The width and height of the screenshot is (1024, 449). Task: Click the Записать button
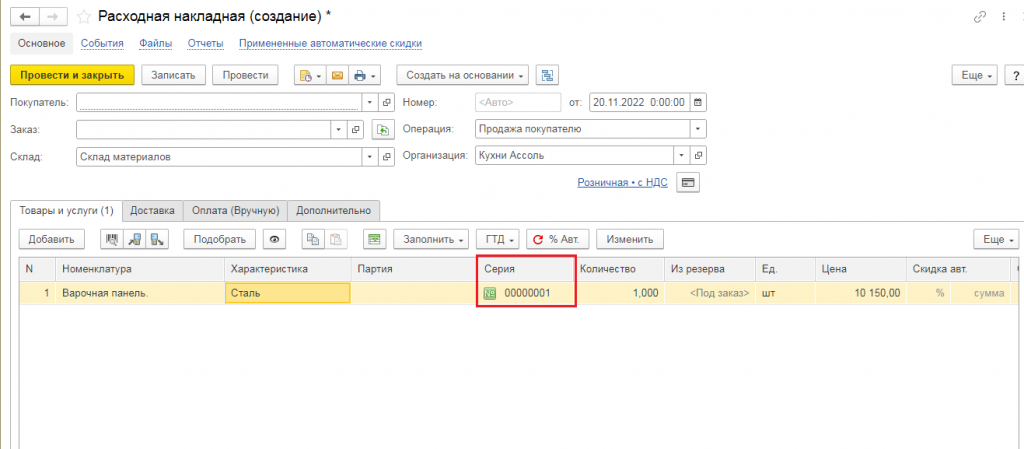coord(174,75)
